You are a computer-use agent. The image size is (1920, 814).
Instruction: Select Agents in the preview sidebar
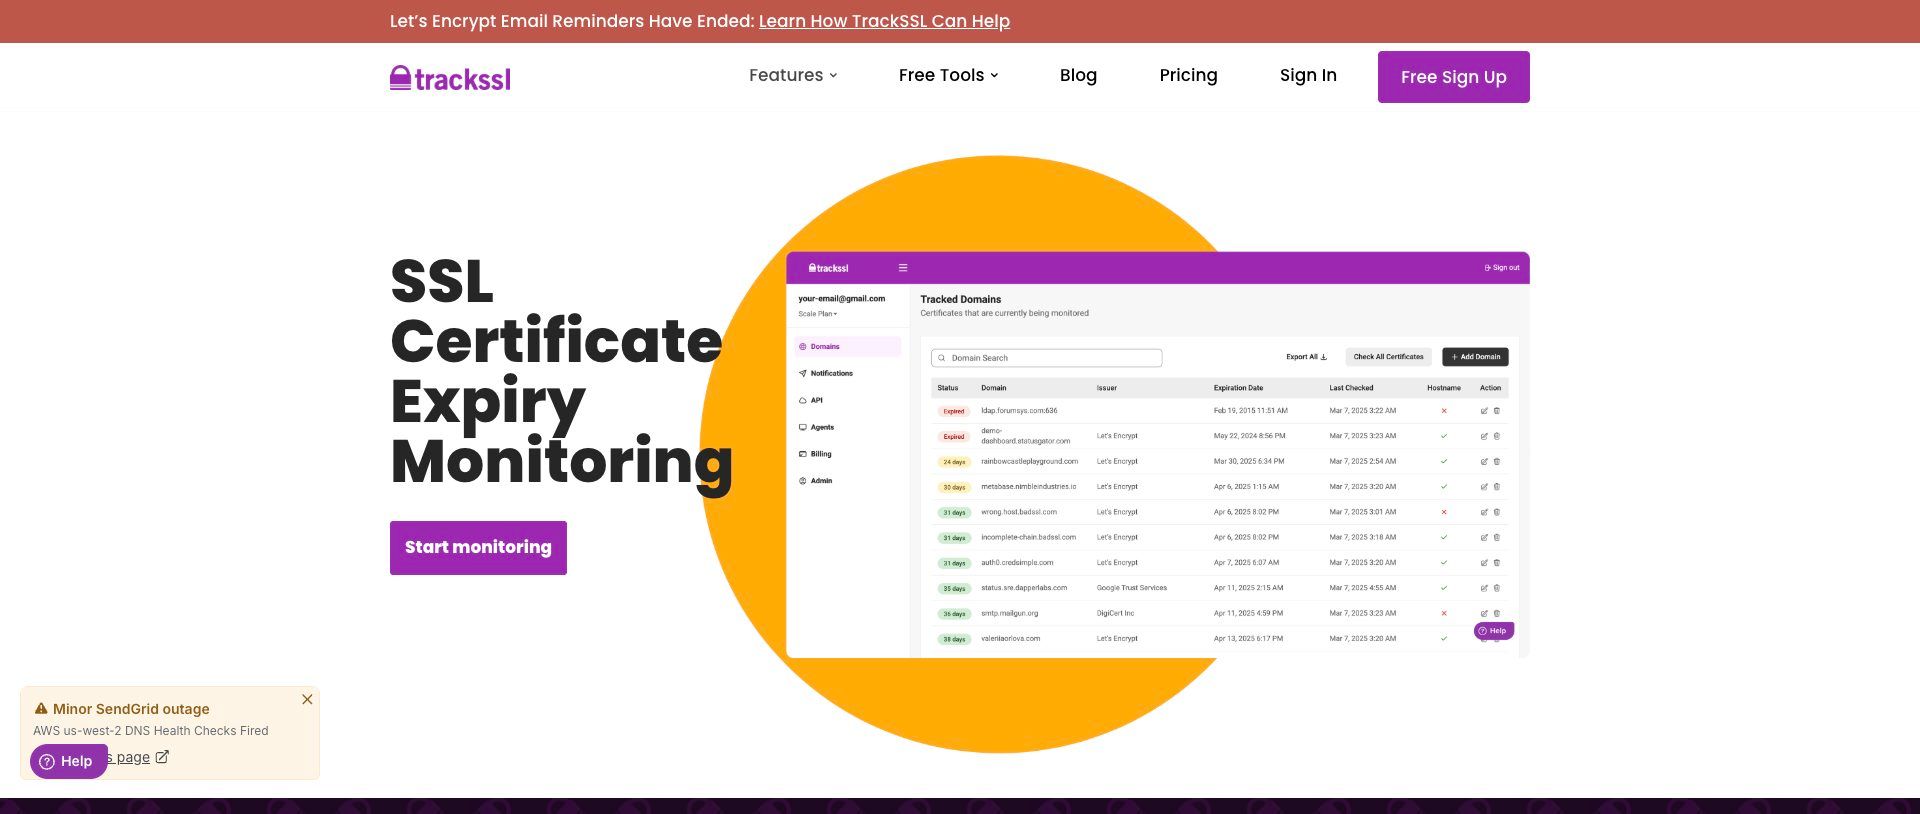816,427
